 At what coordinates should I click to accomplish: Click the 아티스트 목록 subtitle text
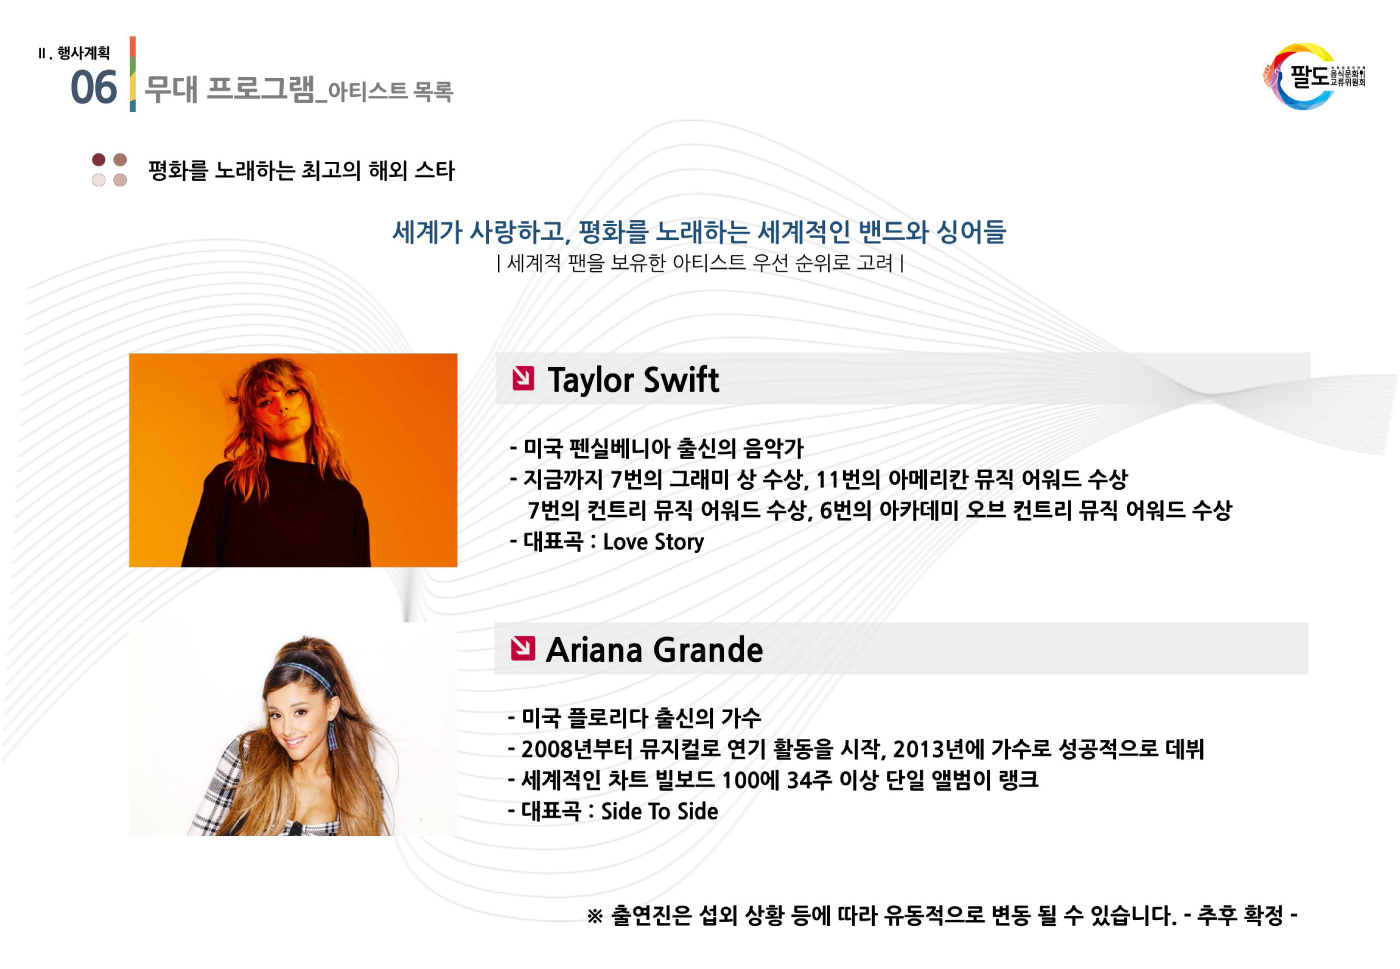coord(391,92)
